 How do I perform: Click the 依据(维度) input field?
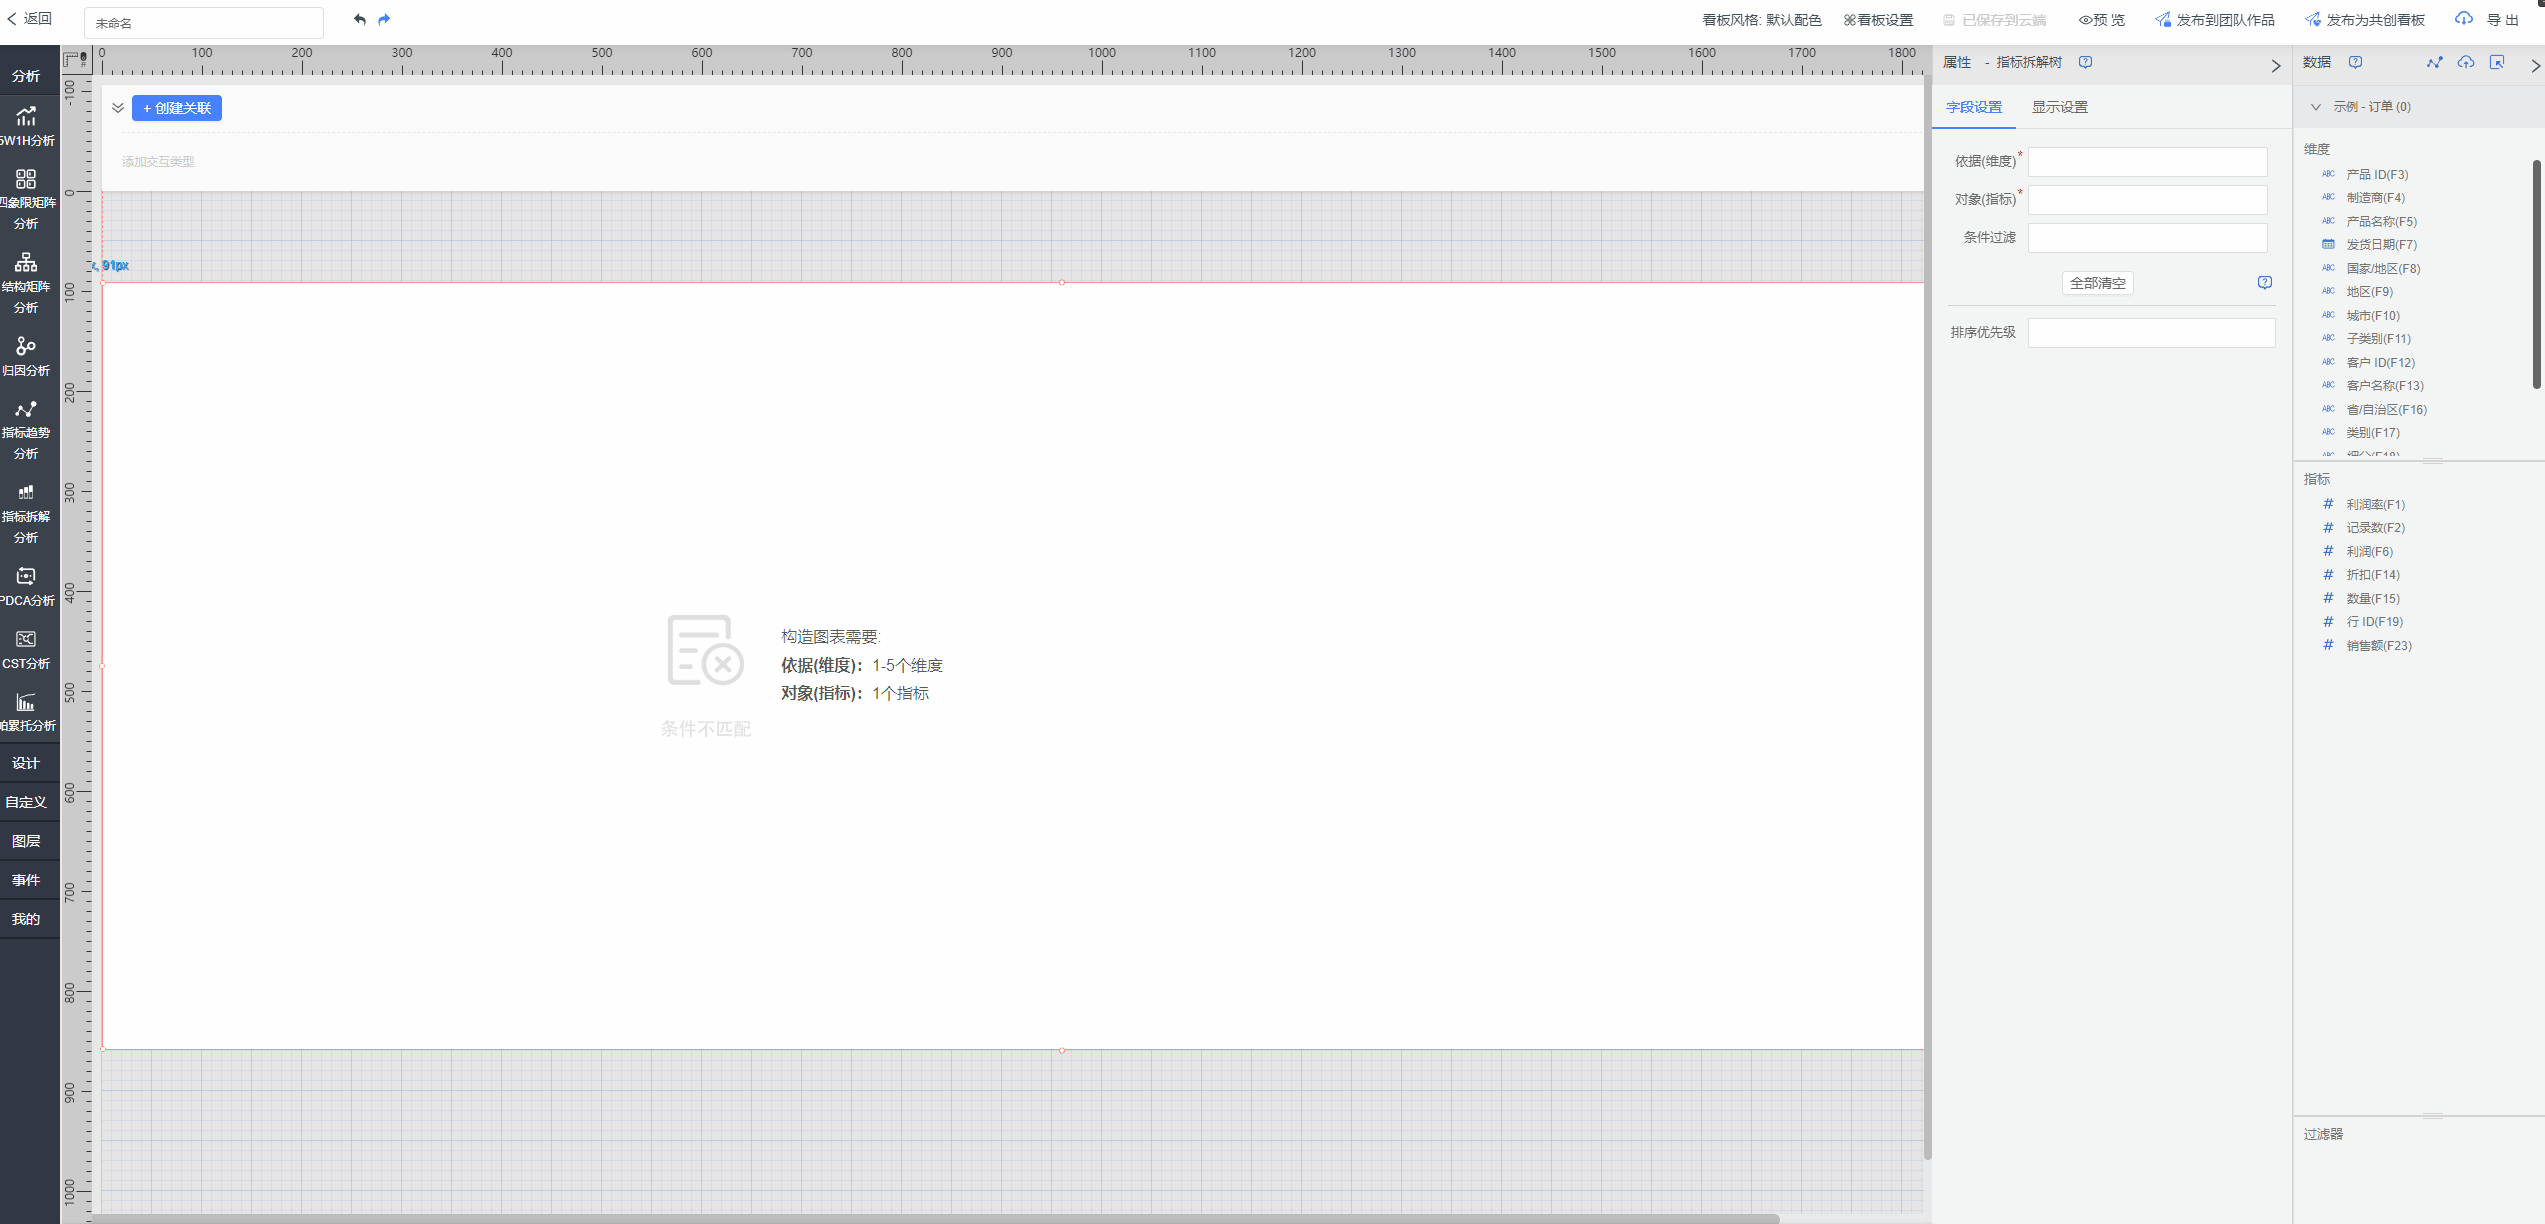click(x=2147, y=162)
